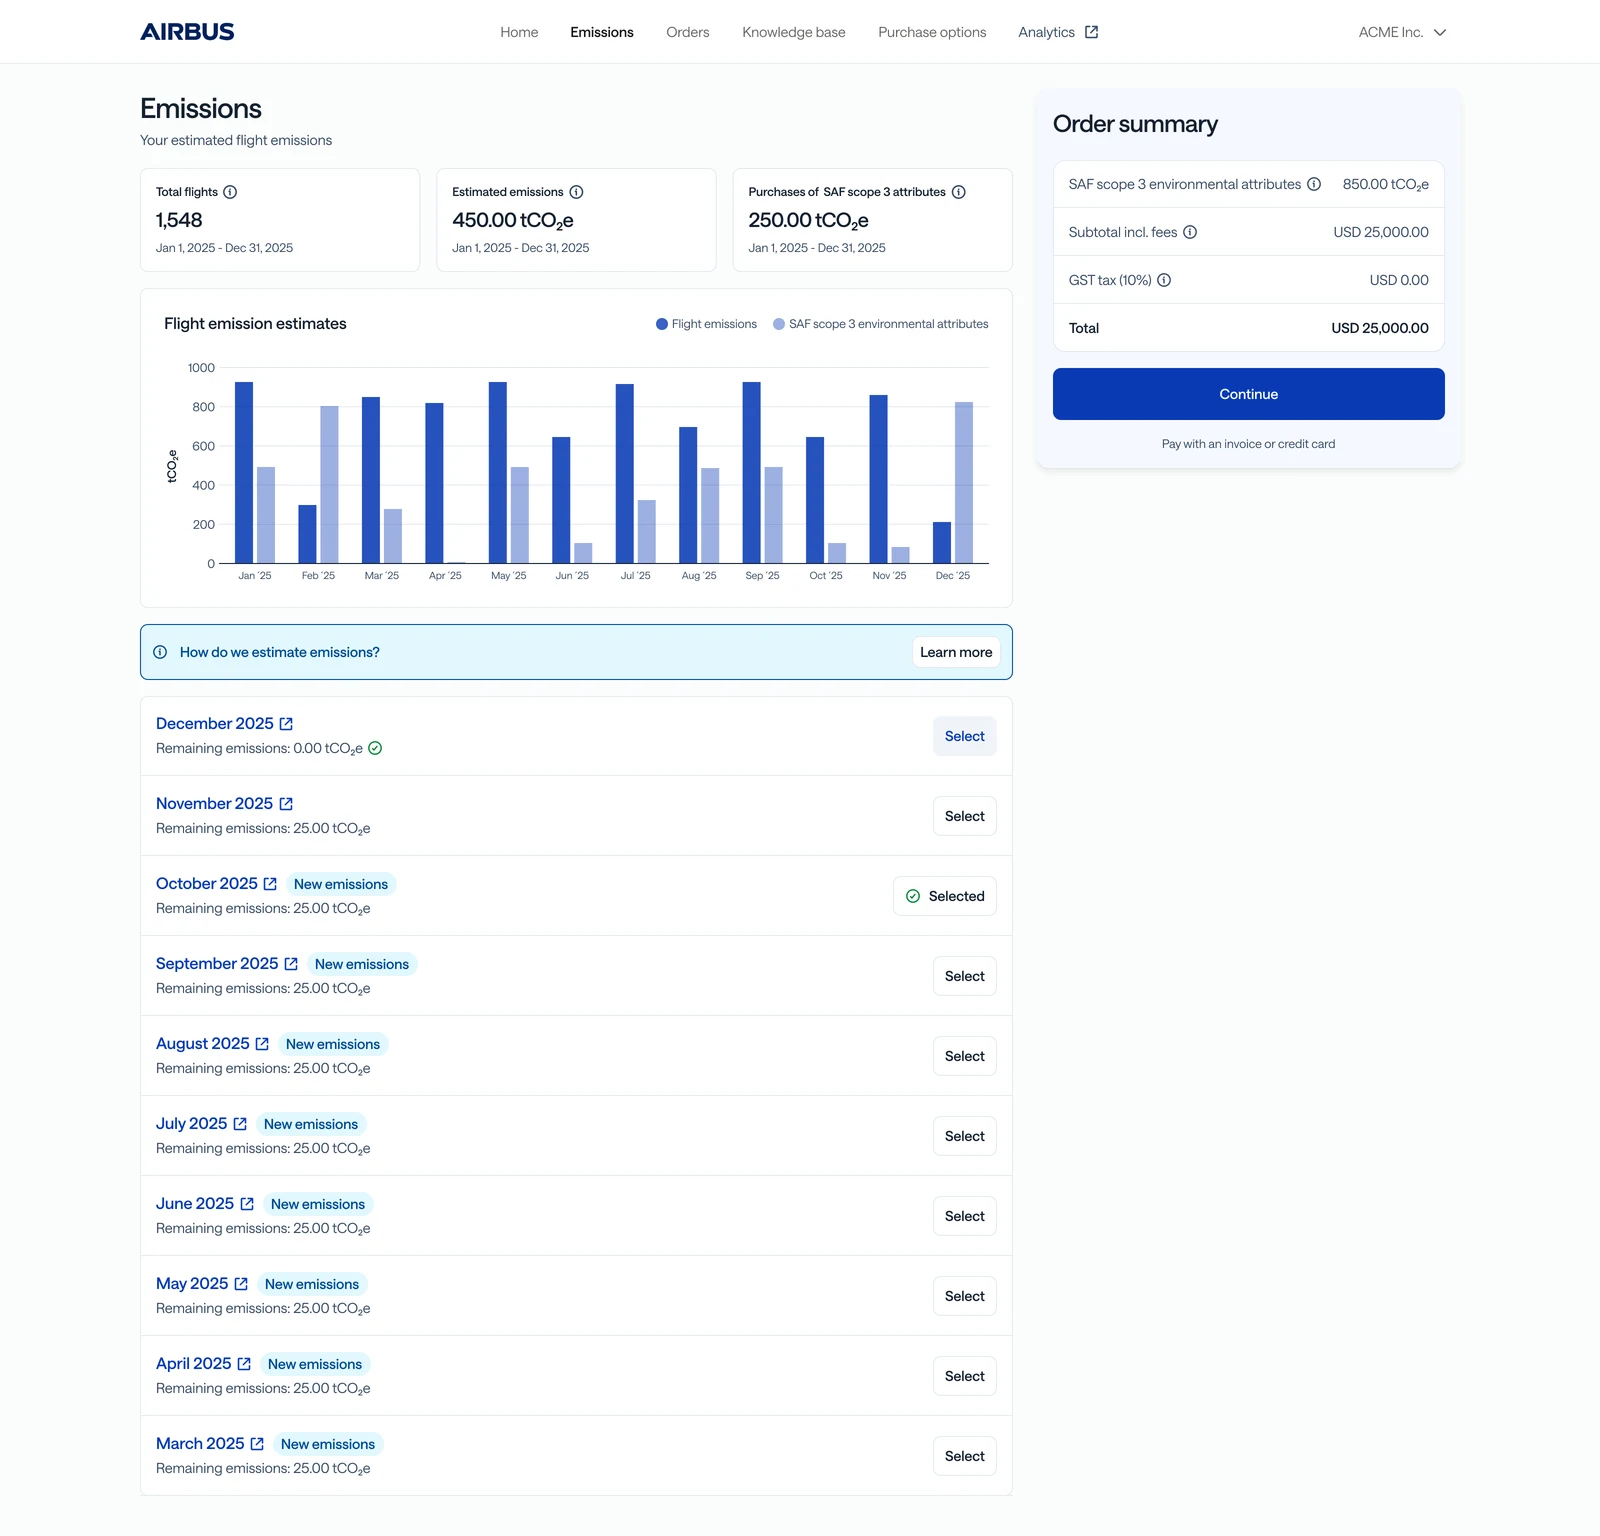Click green check icon on December 2025 row
This screenshot has width=1600, height=1536.
tap(375, 748)
